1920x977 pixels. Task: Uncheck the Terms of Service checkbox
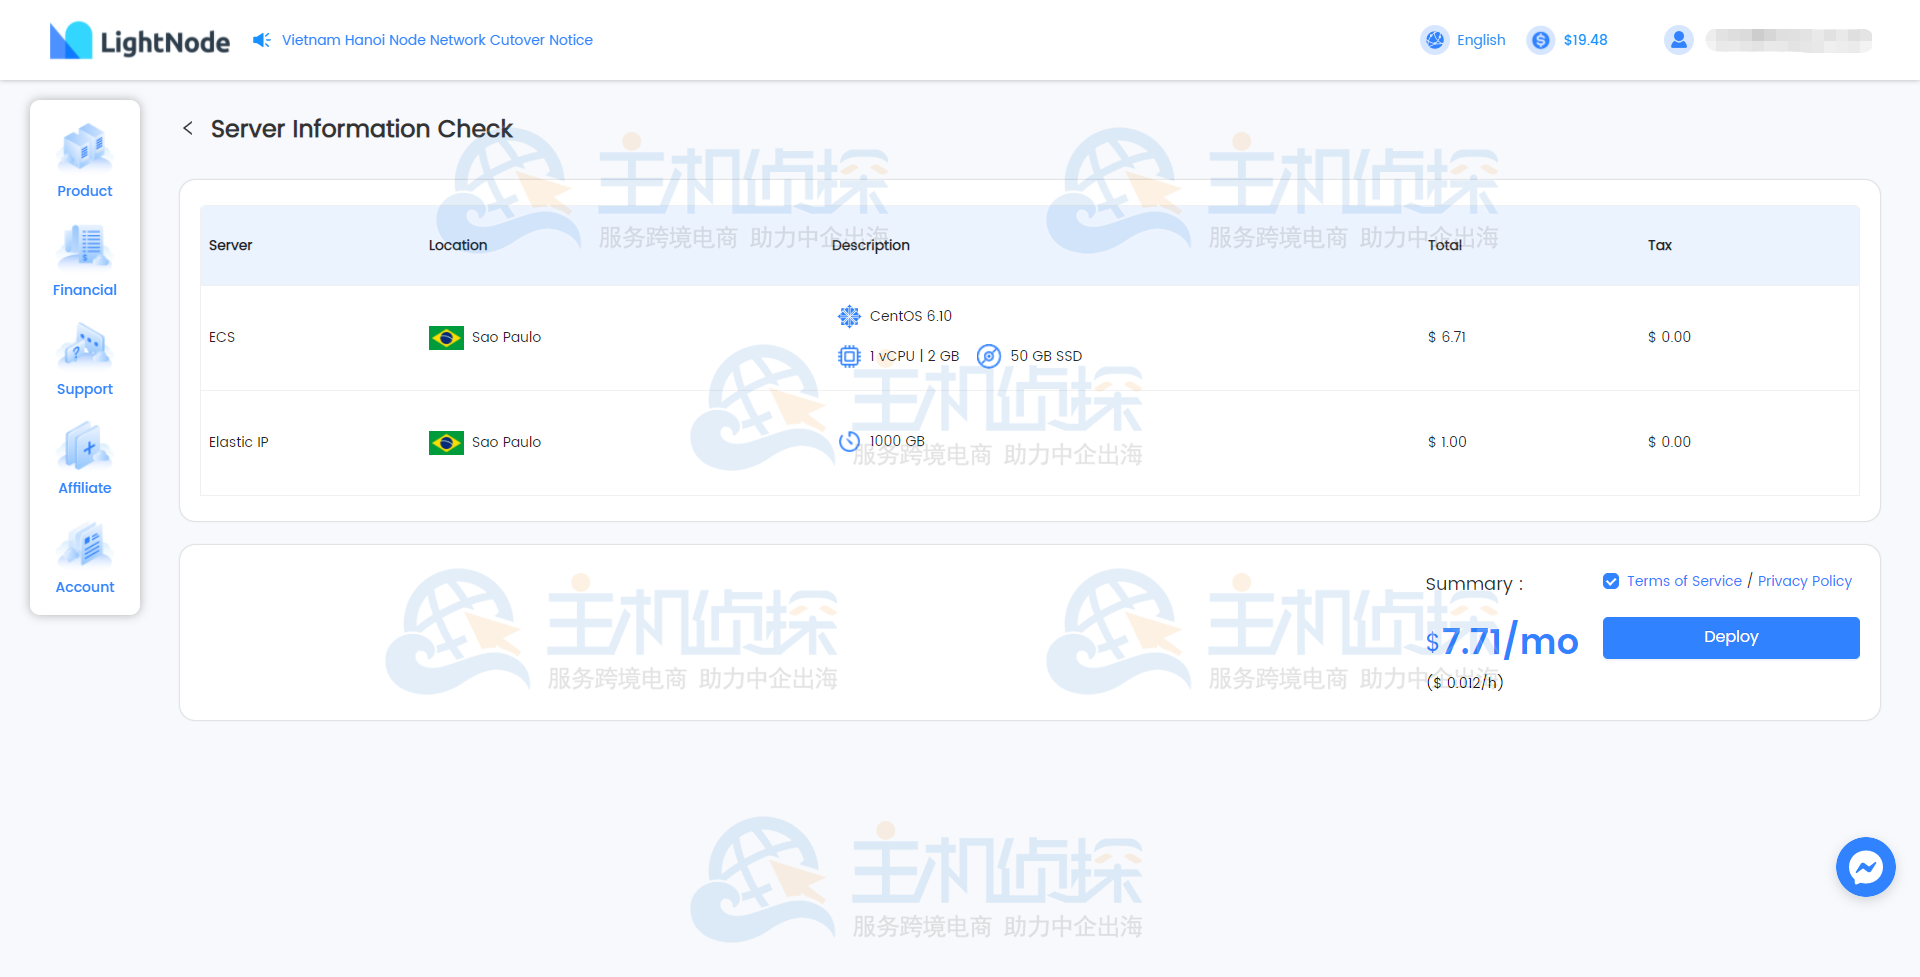click(x=1611, y=580)
